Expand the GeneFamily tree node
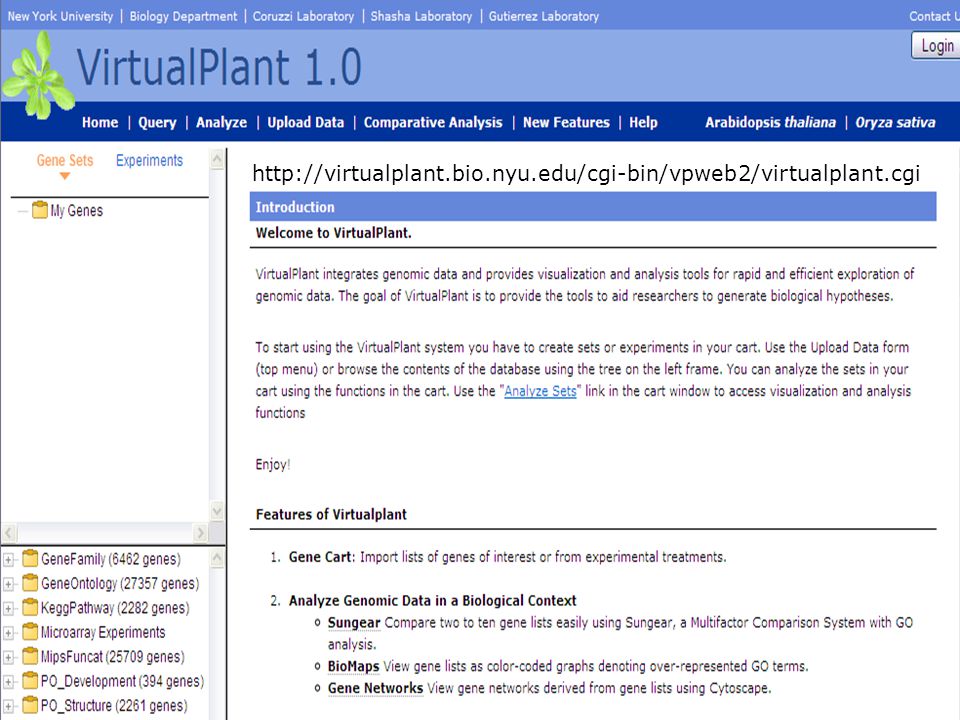The image size is (960, 720). [9, 560]
